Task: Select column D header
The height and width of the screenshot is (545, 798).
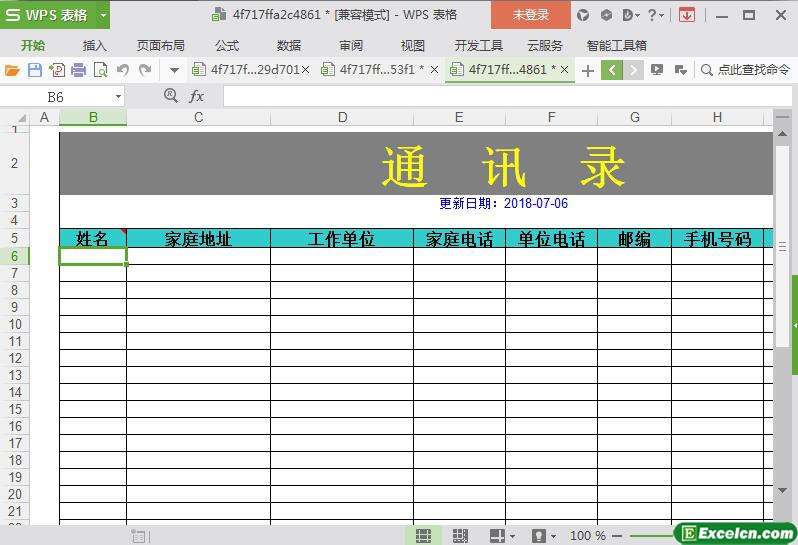Action: click(x=342, y=118)
